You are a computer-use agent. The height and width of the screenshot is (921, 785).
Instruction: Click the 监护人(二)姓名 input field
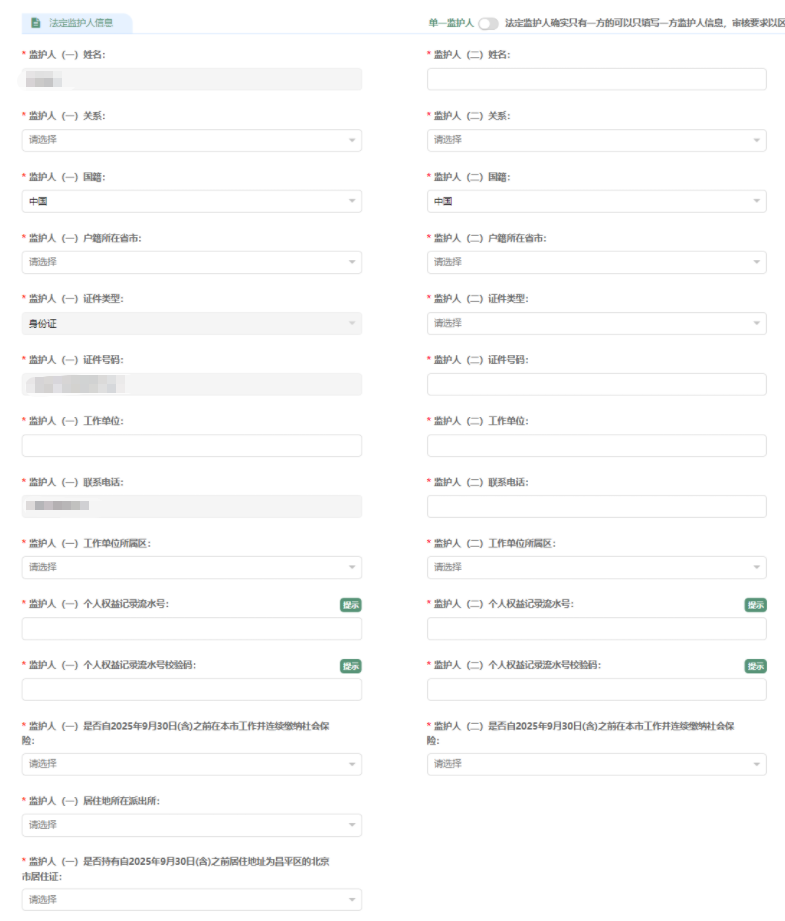596,79
